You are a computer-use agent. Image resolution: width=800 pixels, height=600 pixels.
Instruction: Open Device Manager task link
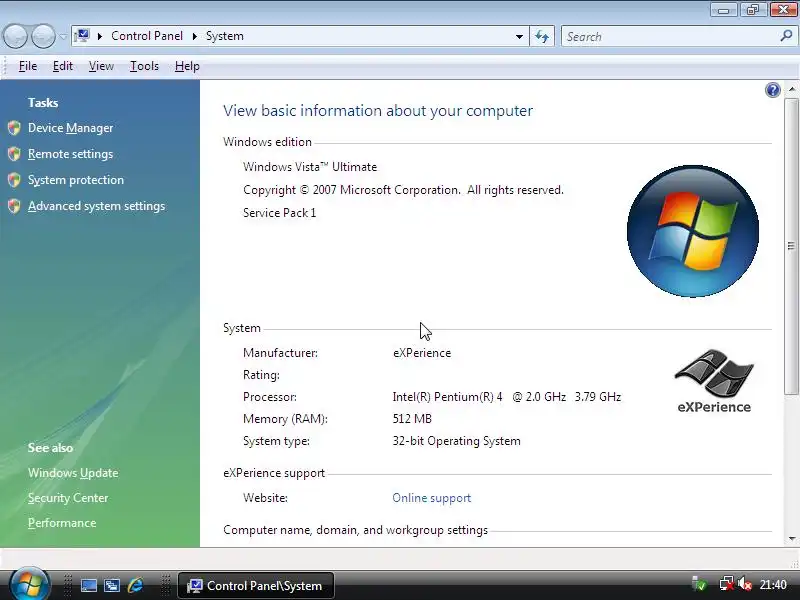point(70,128)
